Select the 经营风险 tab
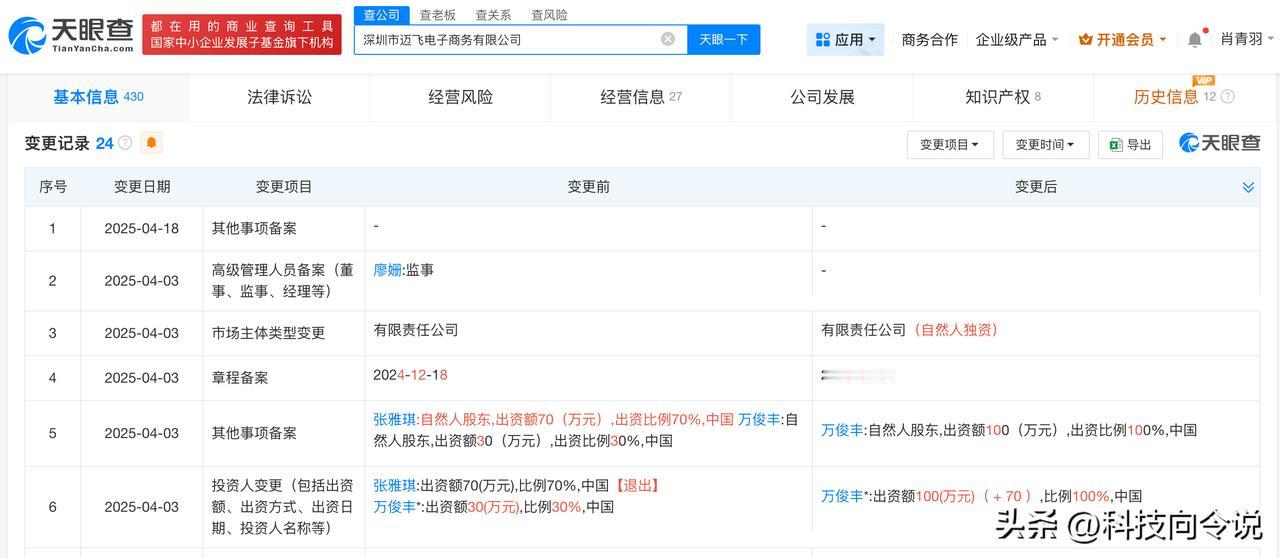The height and width of the screenshot is (558, 1280). click(x=460, y=97)
